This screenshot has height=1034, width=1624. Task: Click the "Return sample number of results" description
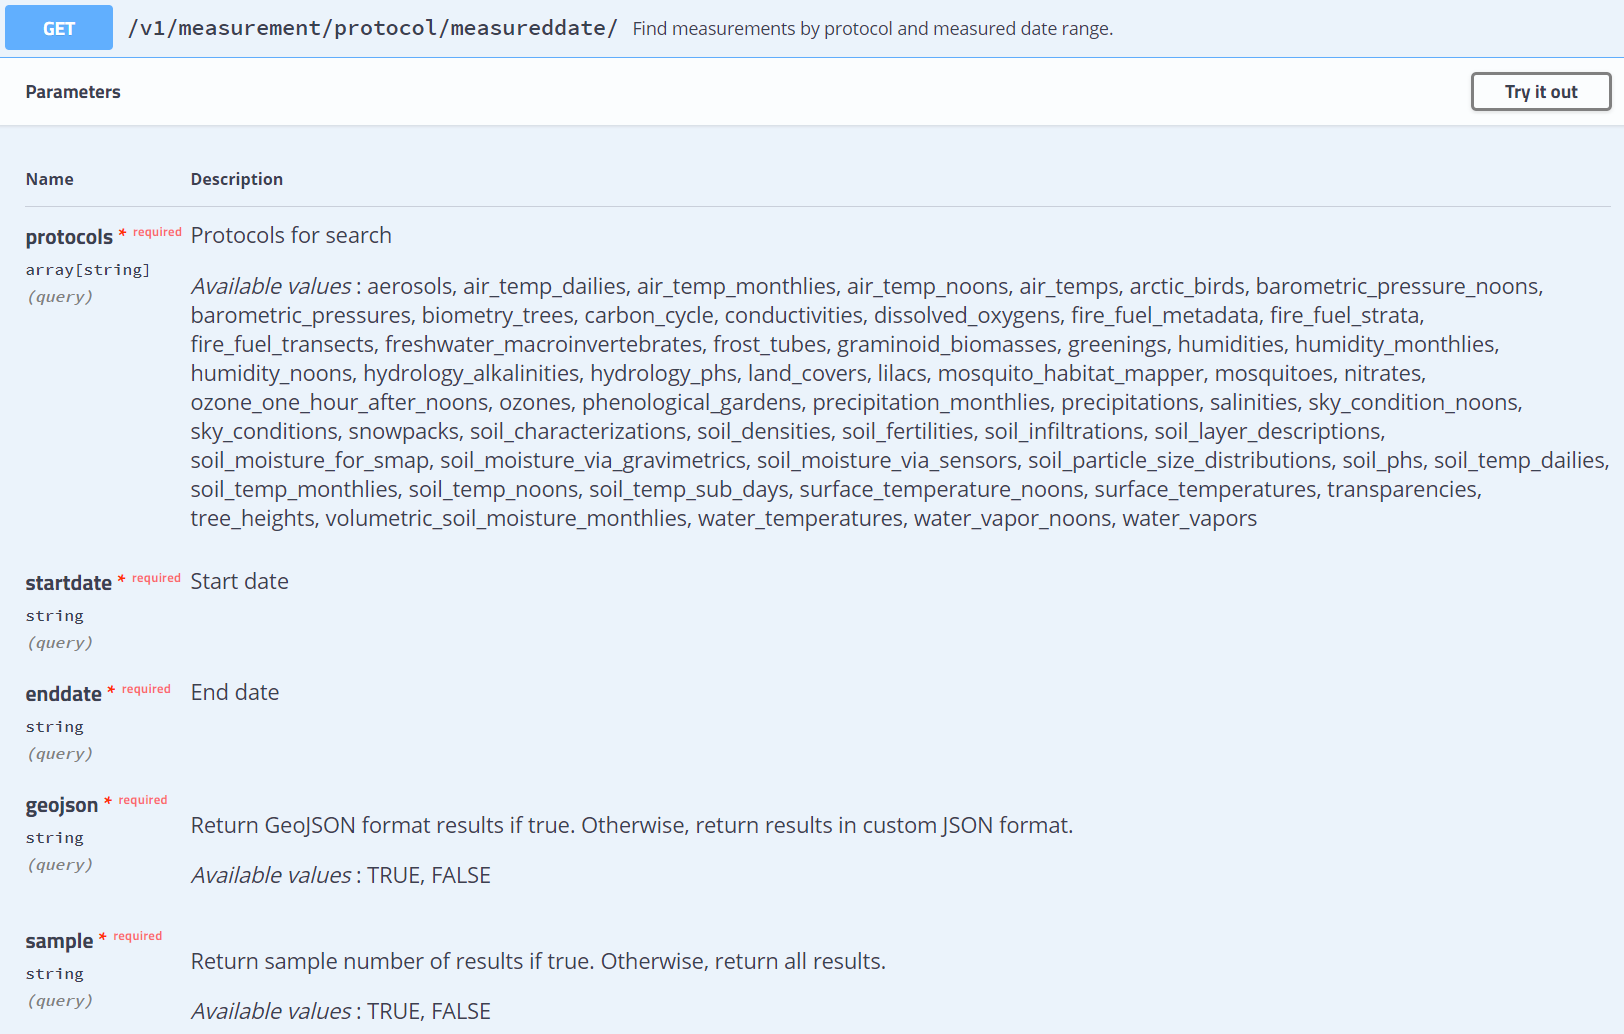pos(538,962)
